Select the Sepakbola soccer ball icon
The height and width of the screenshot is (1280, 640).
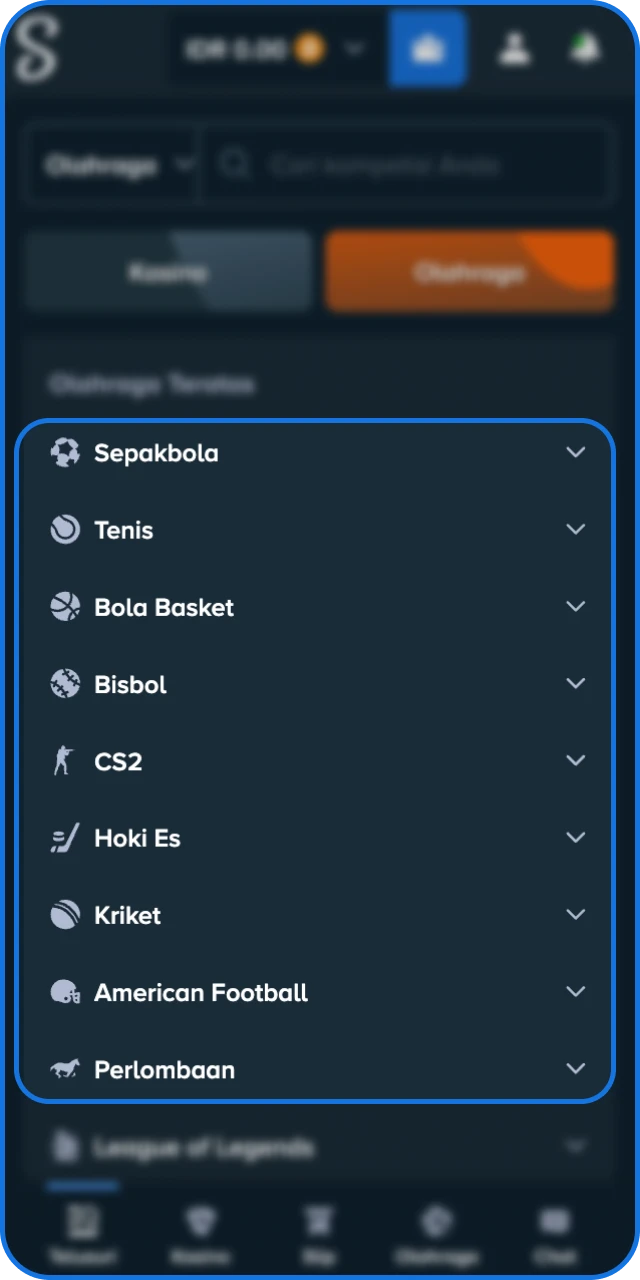pyautogui.click(x=65, y=452)
